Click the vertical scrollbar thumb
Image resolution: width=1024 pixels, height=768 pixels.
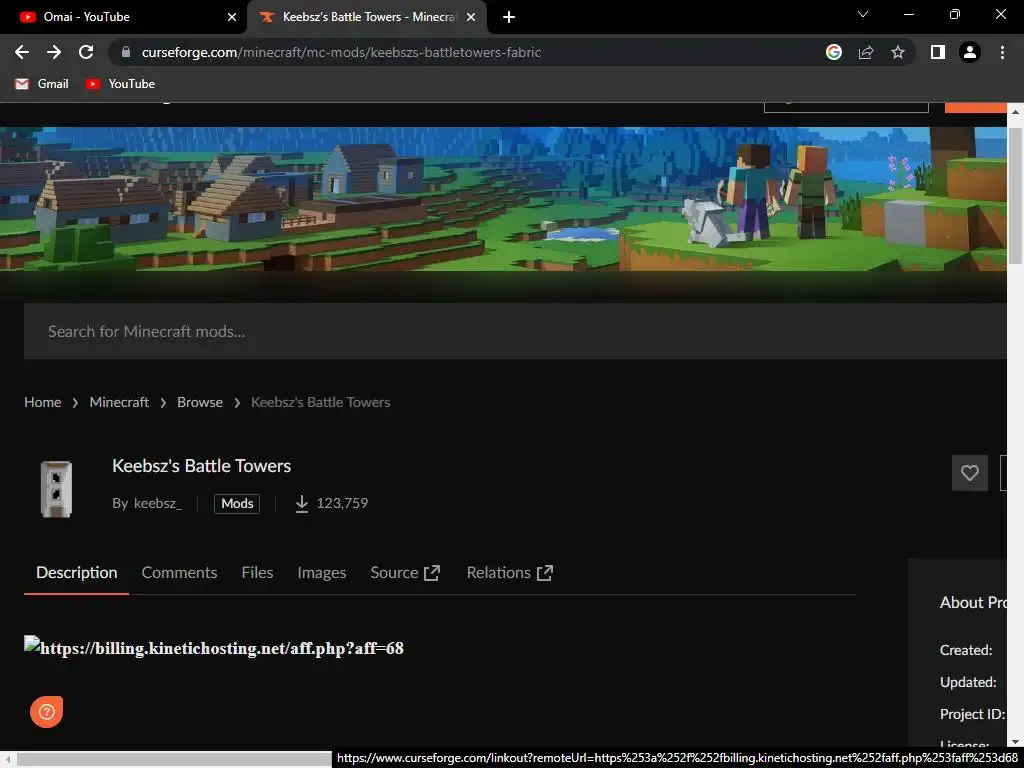pyautogui.click(x=1015, y=196)
